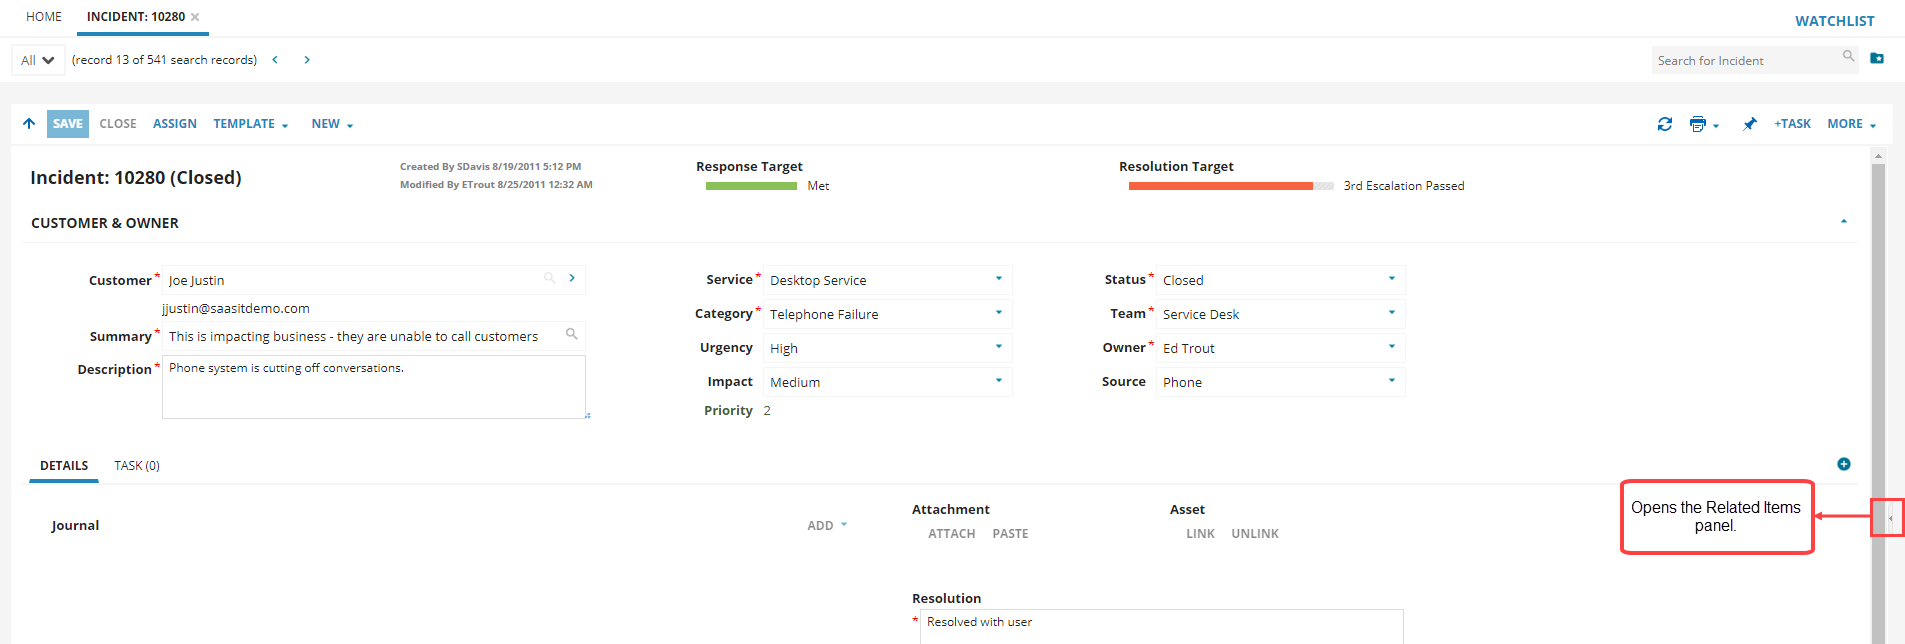Click the Search for Incident field
Viewport: 1905px width, 644px height.
[x=1745, y=61]
